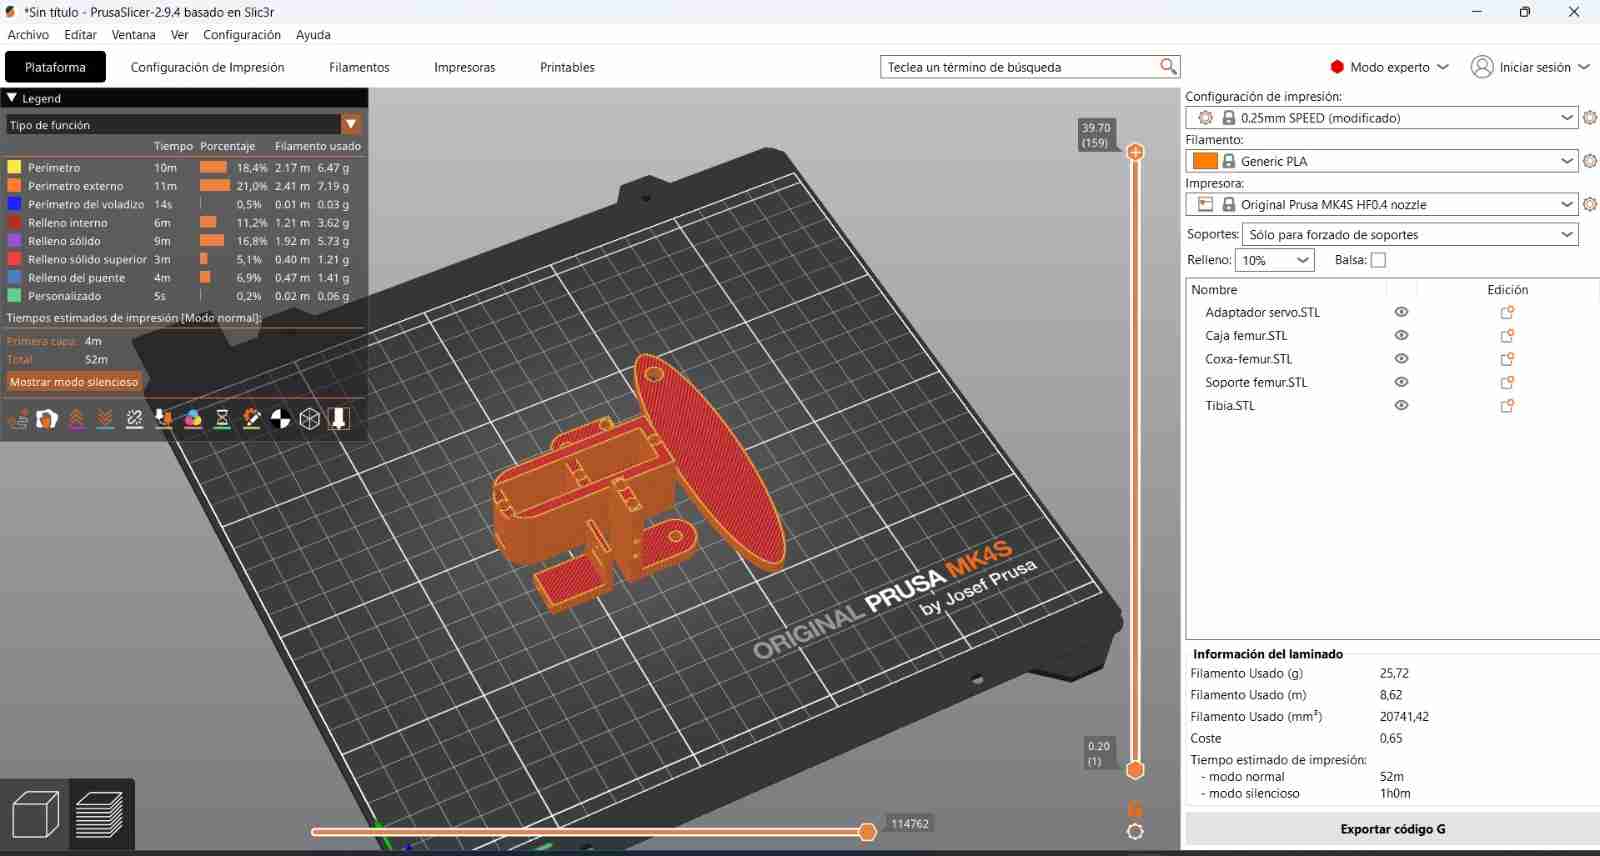Viewport: 1600px width, 856px height.
Task: Open filament settings gear for Generic PLA
Action: [x=1590, y=161]
